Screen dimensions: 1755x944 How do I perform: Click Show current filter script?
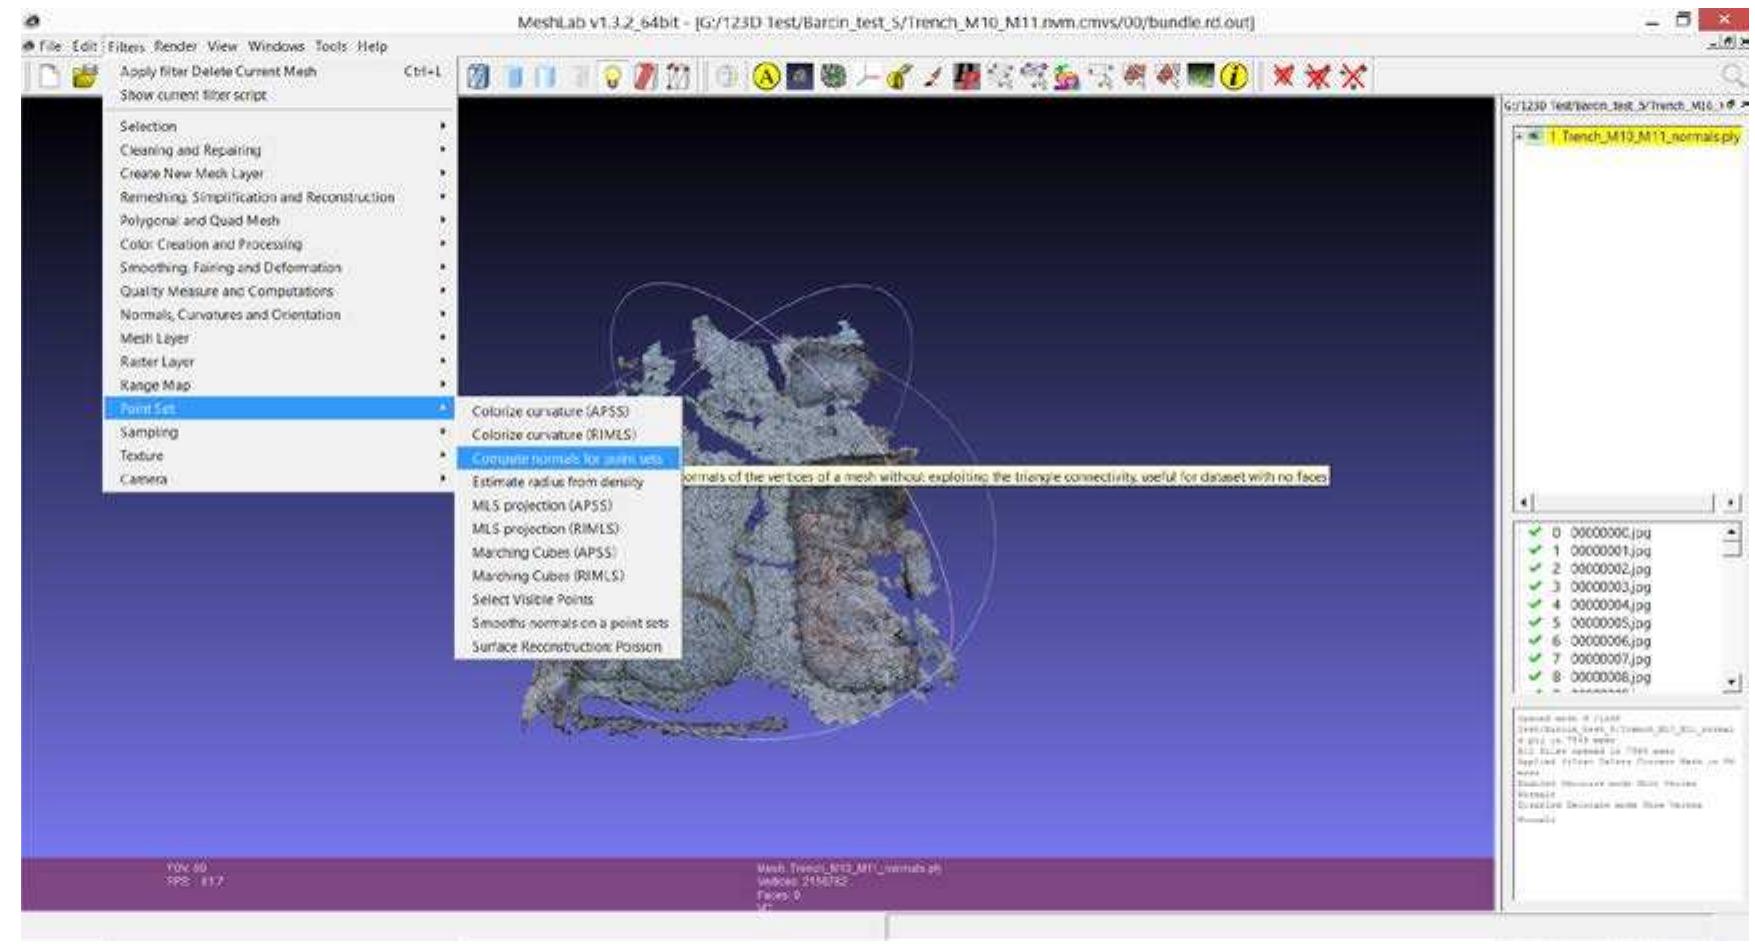pyautogui.click(x=193, y=95)
